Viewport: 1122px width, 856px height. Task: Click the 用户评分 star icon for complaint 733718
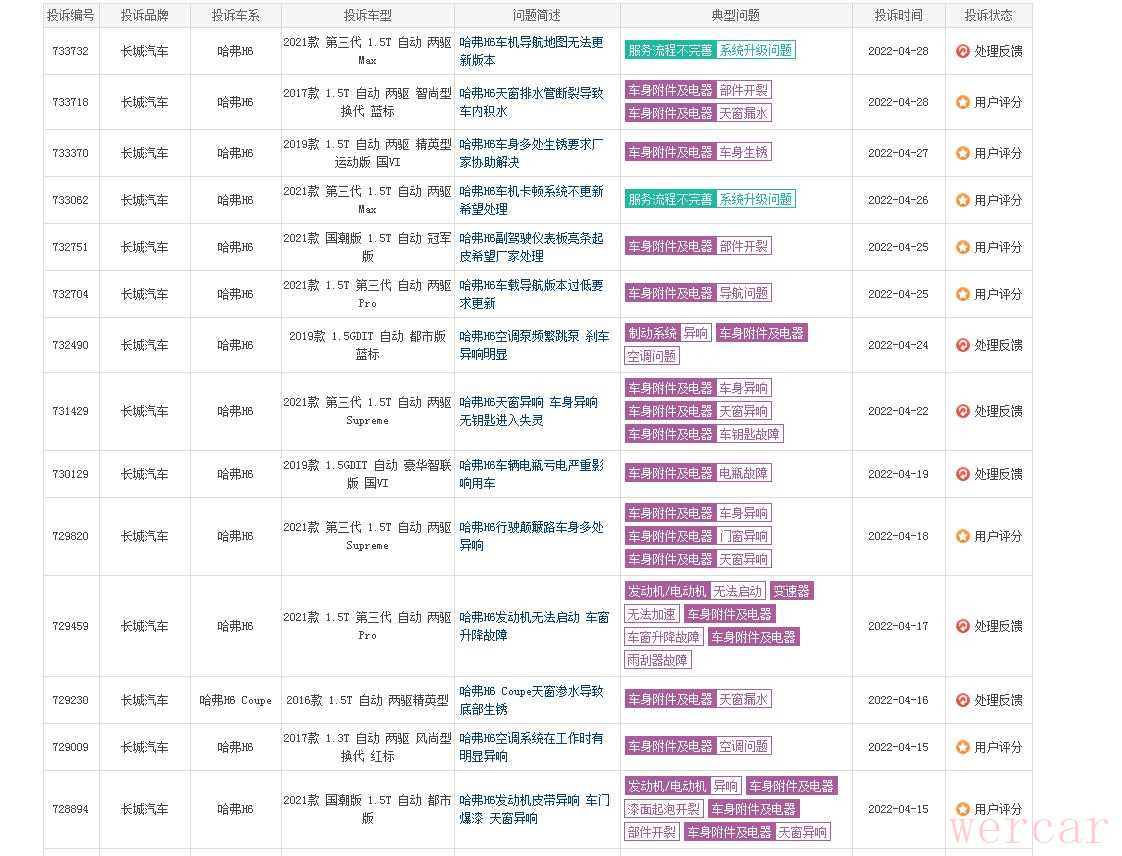point(963,102)
